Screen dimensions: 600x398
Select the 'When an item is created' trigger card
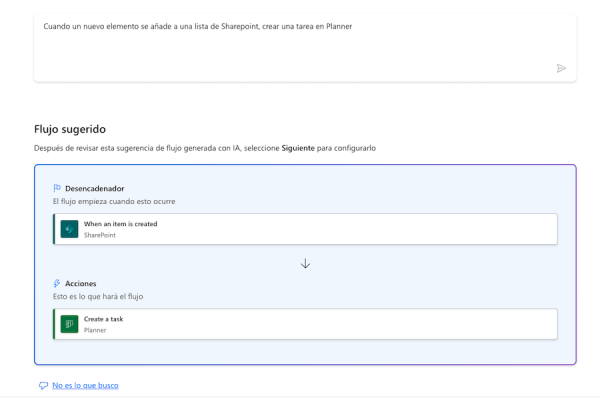coord(305,229)
